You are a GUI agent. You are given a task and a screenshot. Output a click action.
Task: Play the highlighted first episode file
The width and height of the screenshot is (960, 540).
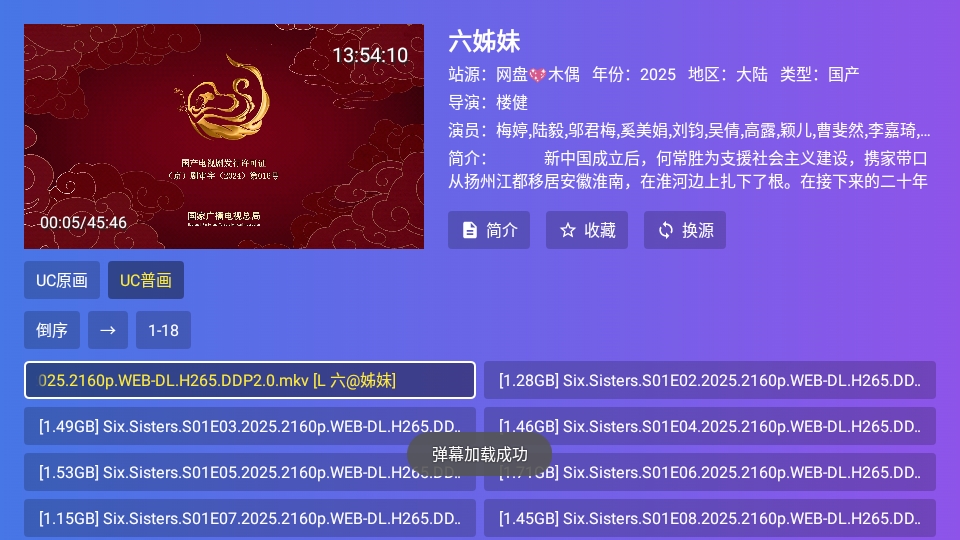(250, 380)
